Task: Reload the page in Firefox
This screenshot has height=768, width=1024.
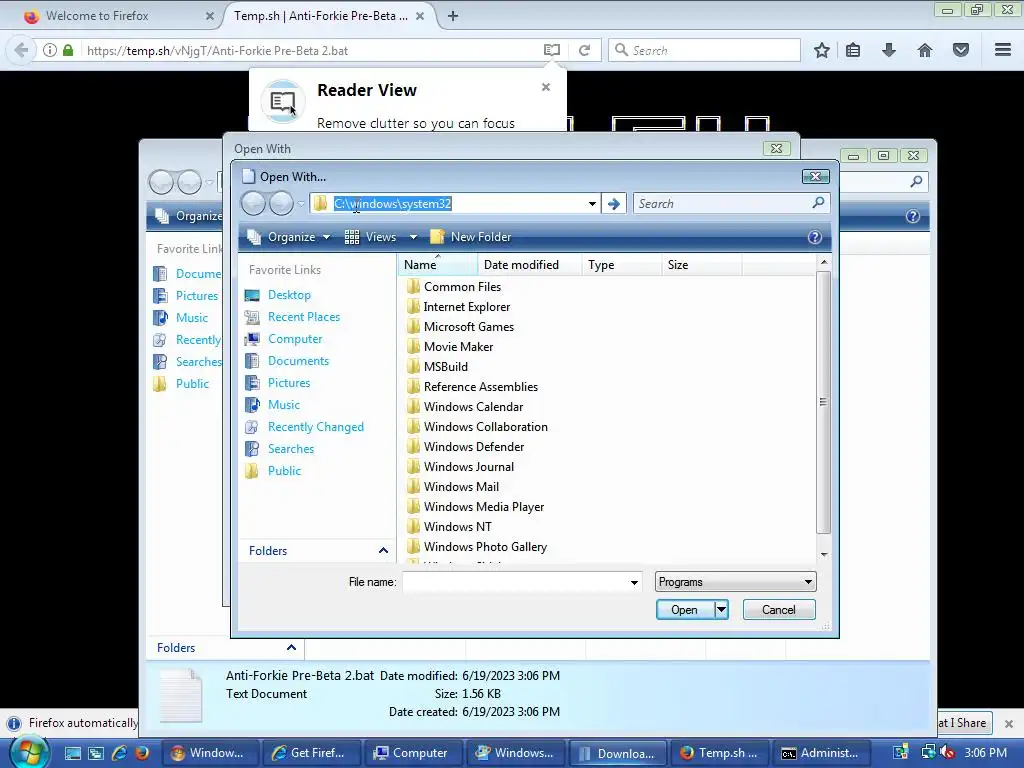Action: pos(584,50)
